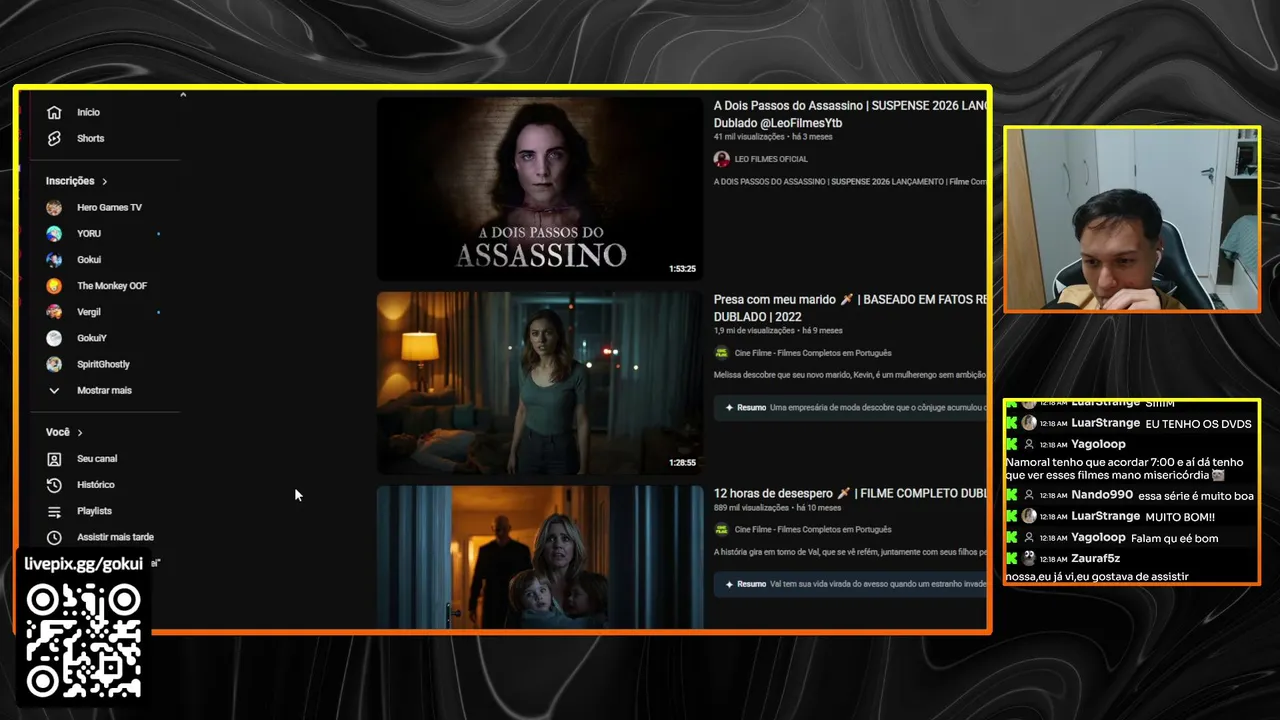Screen dimensions: 1280x720
Task: Open the Hero Games TV channel avatar
Action: (54, 207)
